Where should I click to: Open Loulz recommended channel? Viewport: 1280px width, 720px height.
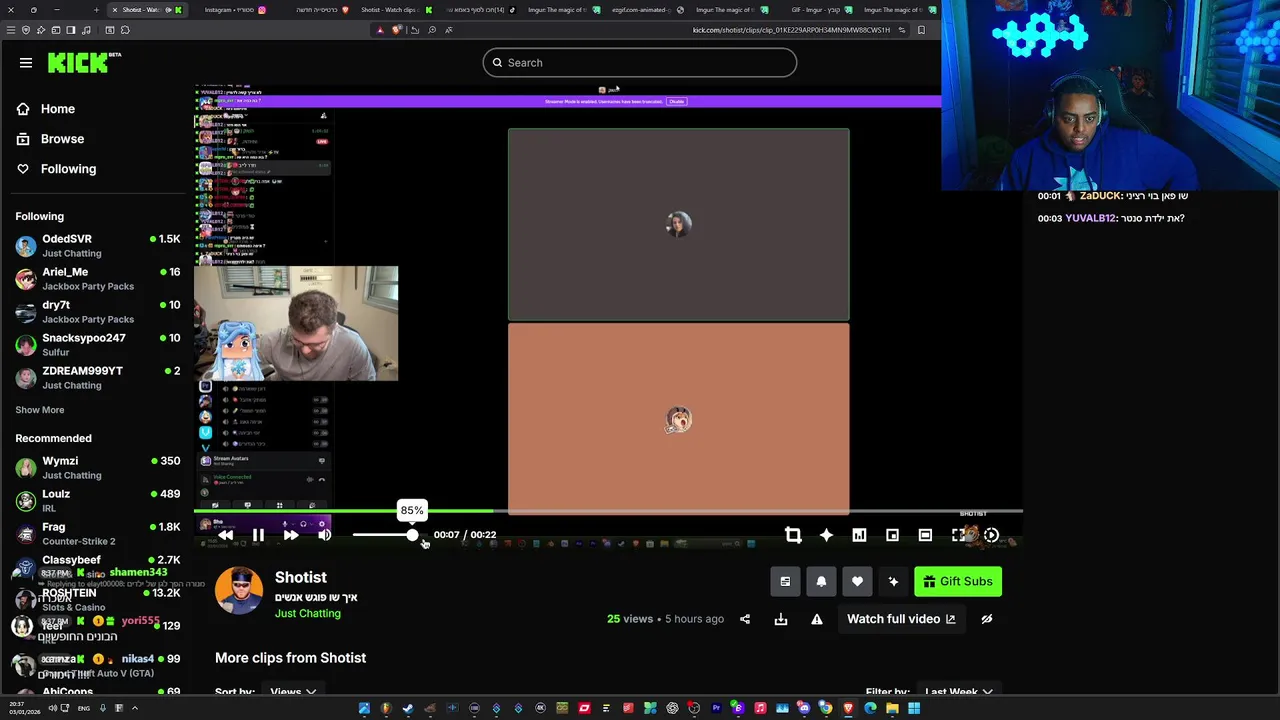[97, 501]
